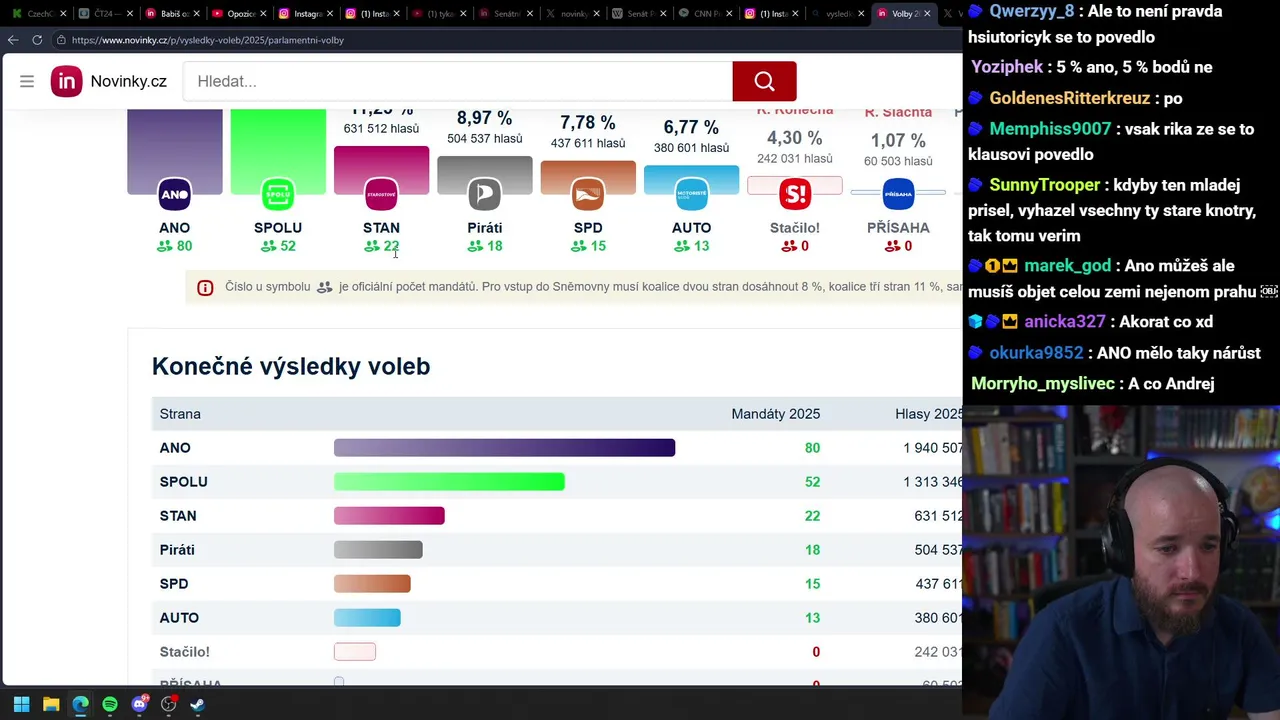Image resolution: width=1280 pixels, height=720 pixels.
Task: Click the red info icon in the notice
Action: [205, 288]
